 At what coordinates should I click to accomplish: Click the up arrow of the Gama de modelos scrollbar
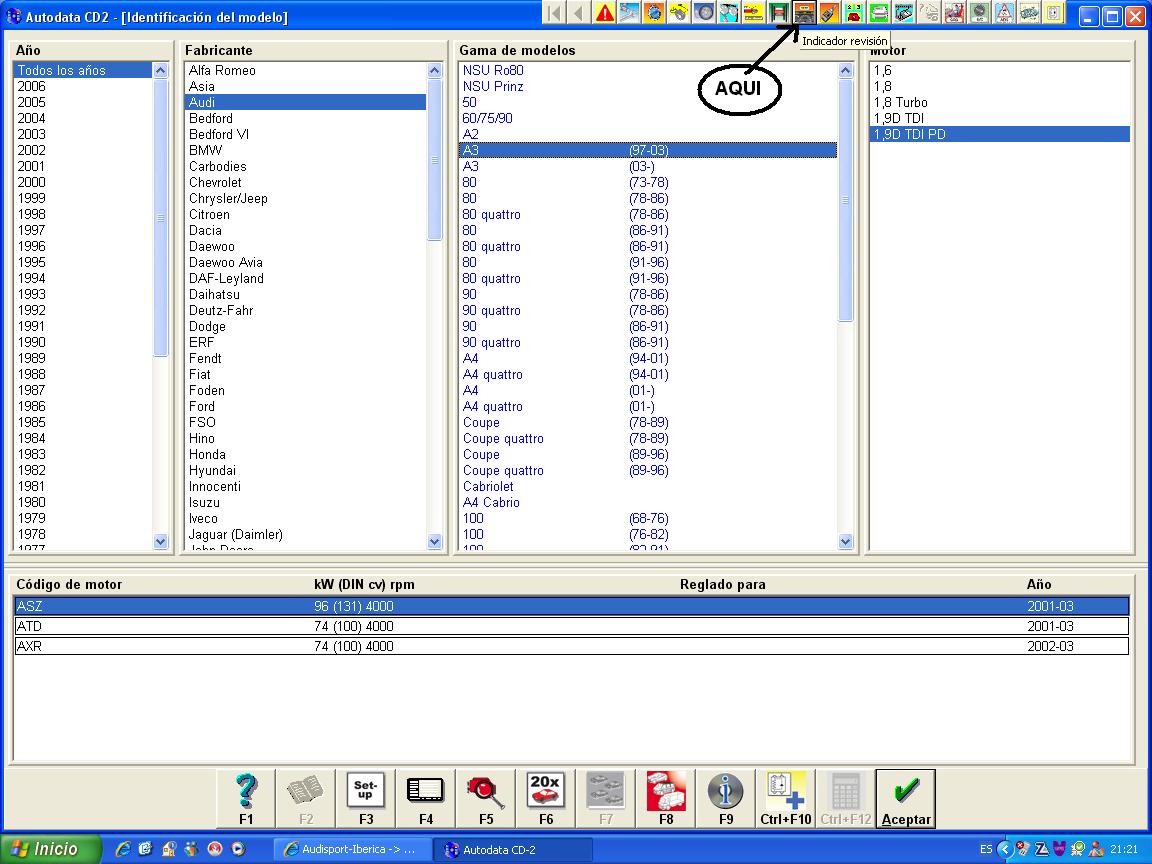846,71
